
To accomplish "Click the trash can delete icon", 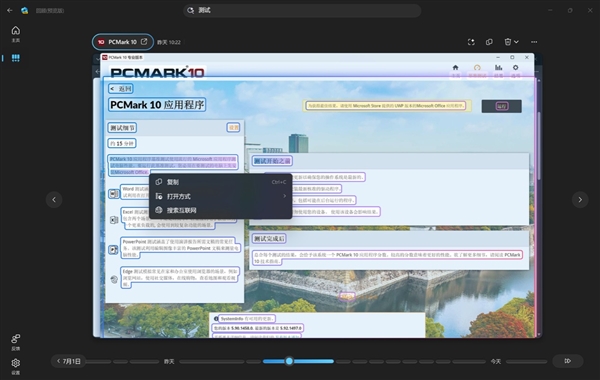I will coord(507,42).
